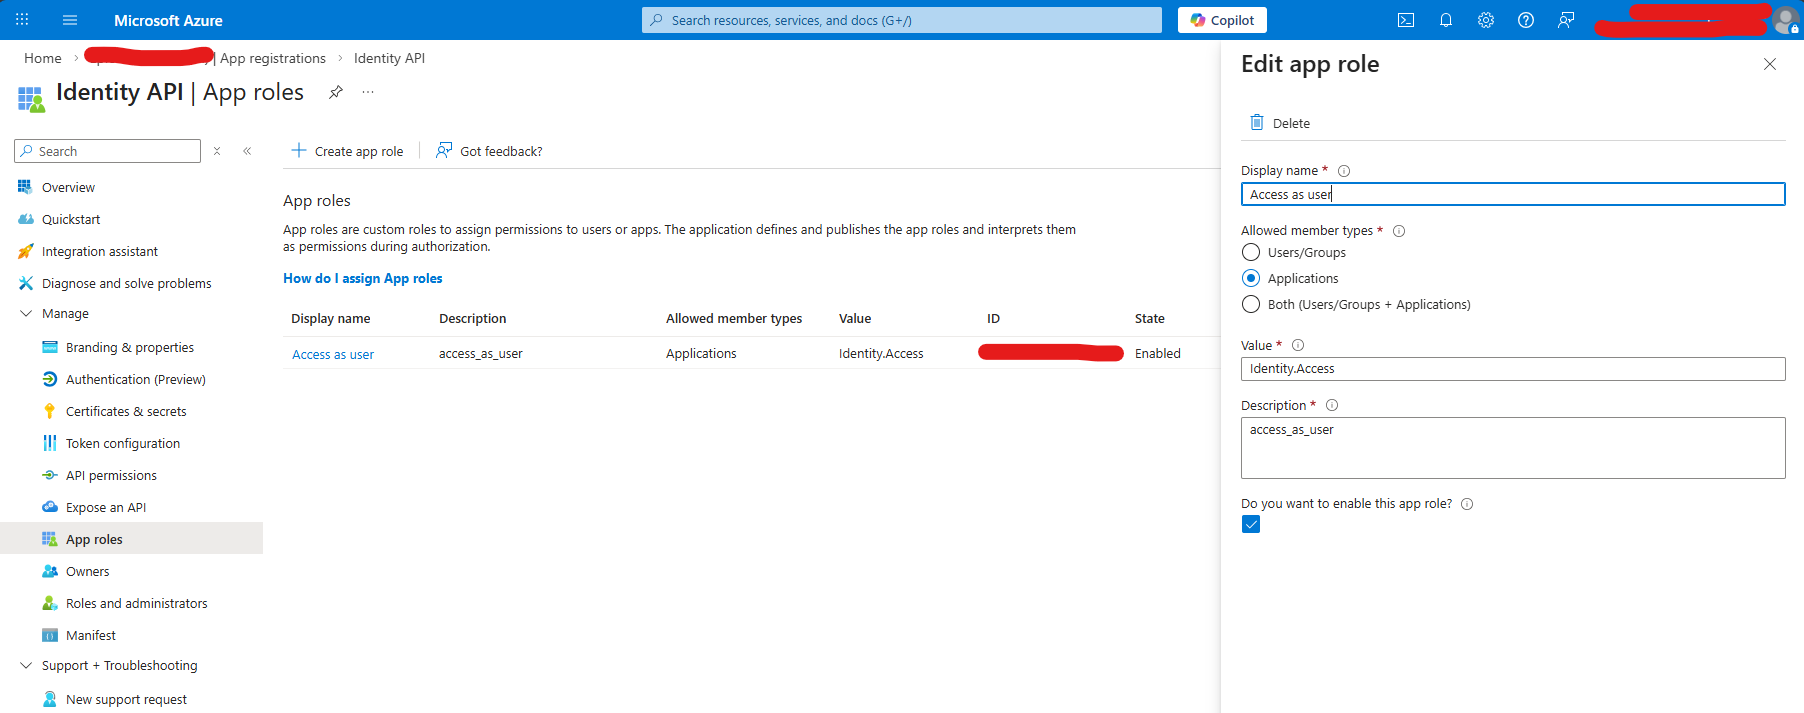The image size is (1804, 713).
Task: Click the Allowed member types column header
Action: point(734,318)
